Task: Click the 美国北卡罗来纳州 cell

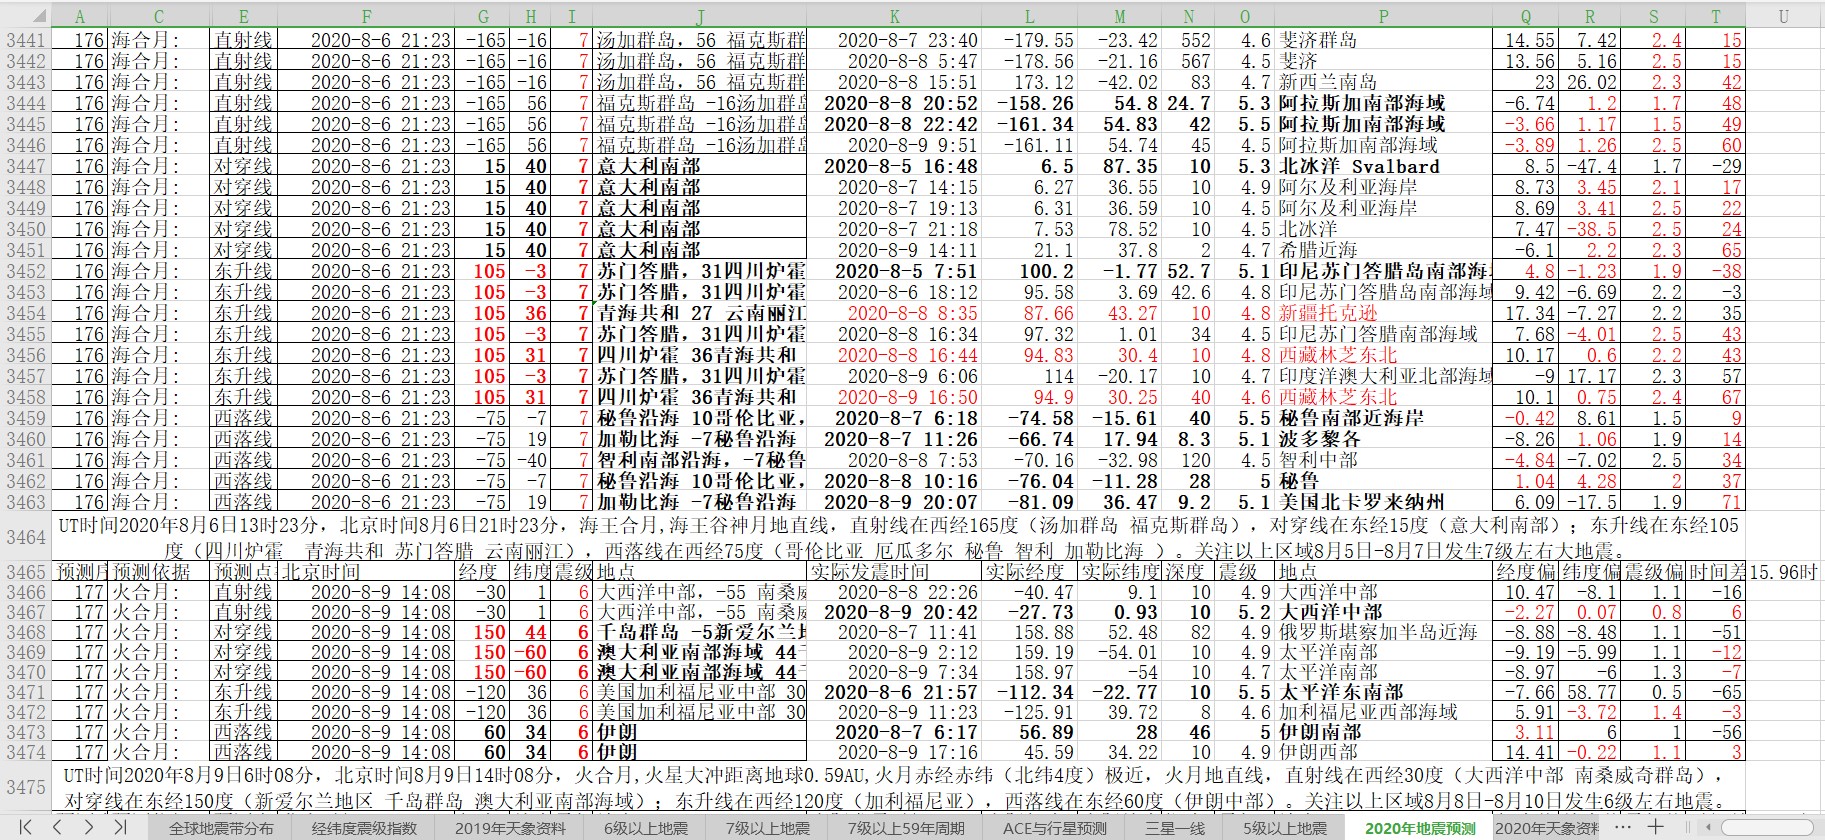Action: [1384, 502]
